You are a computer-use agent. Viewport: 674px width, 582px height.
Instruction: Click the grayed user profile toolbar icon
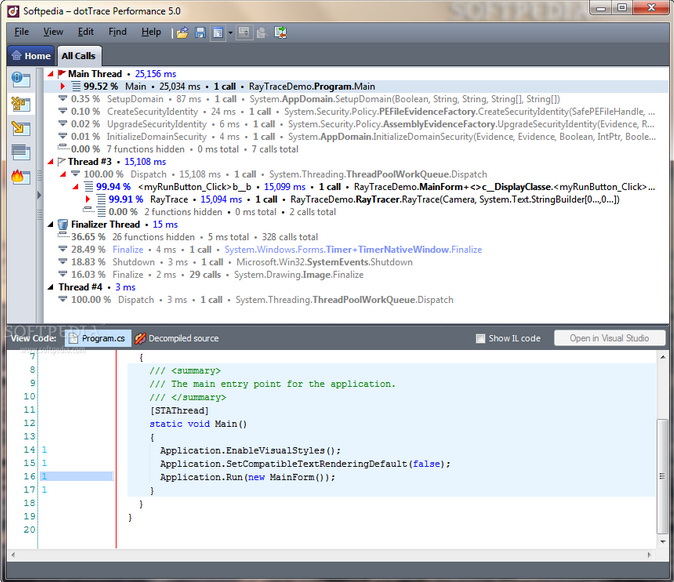pos(261,33)
